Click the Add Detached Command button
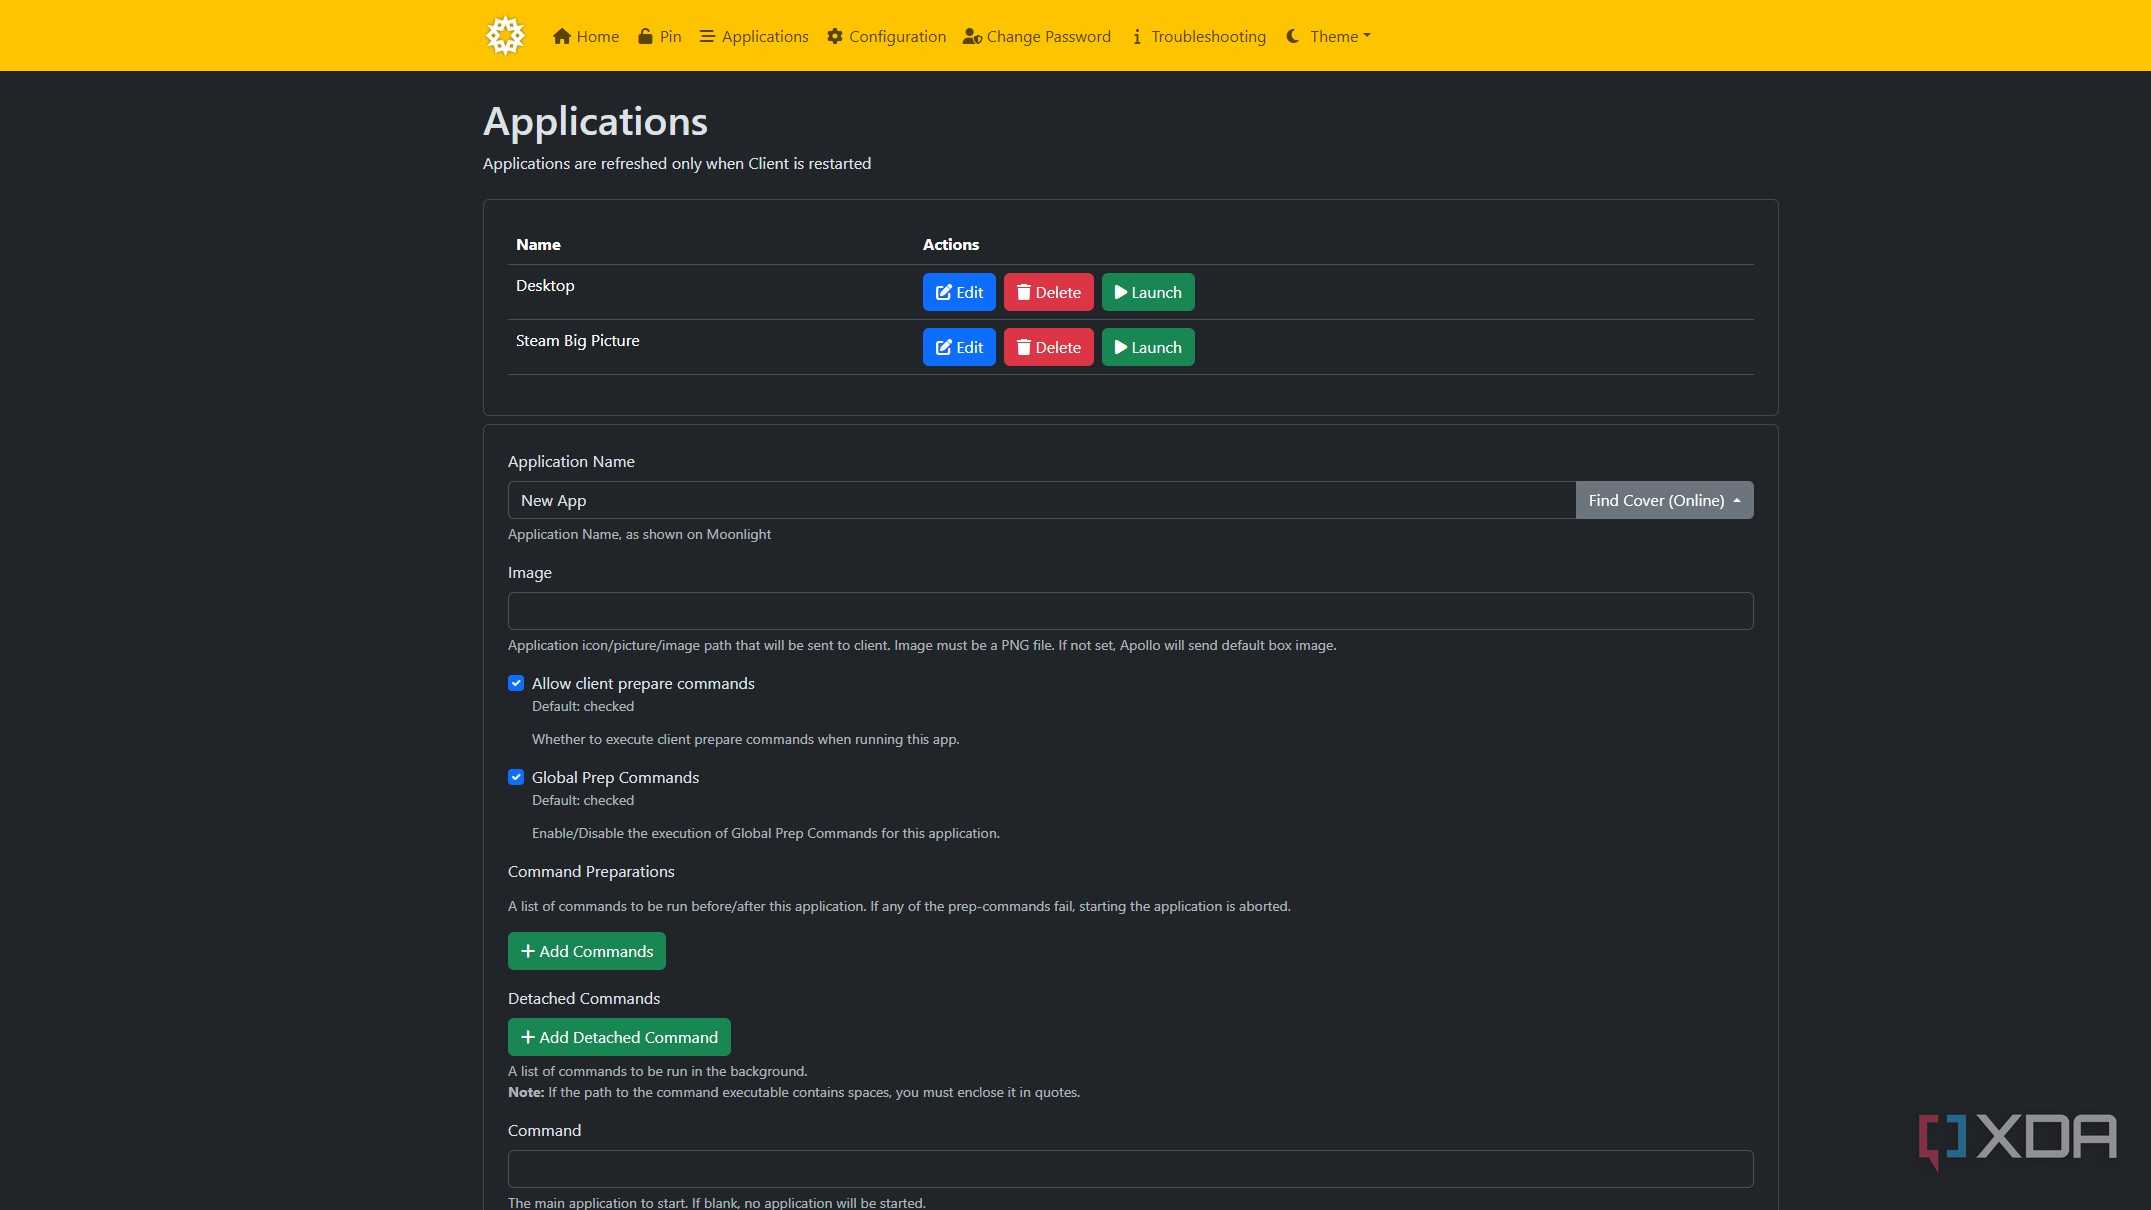Image resolution: width=2151 pixels, height=1210 pixels. point(619,1037)
